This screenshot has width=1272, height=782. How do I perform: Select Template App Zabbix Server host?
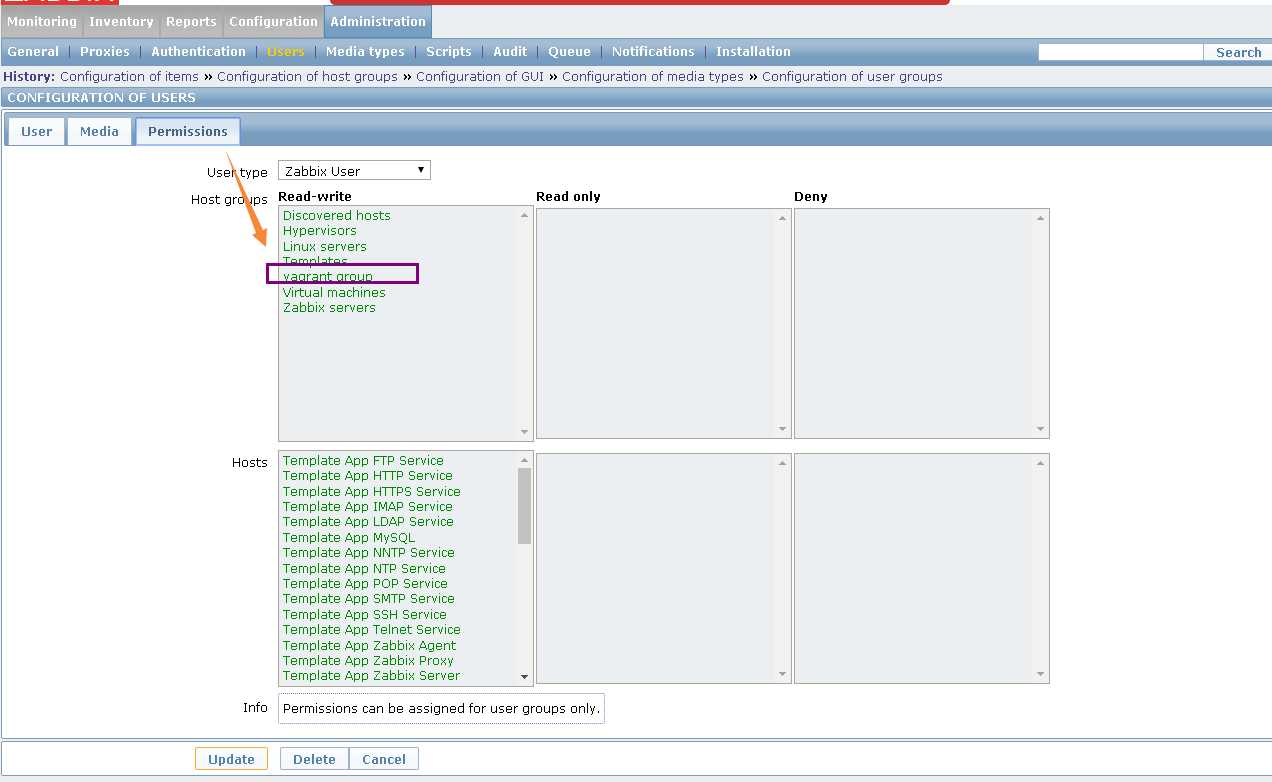click(x=371, y=676)
